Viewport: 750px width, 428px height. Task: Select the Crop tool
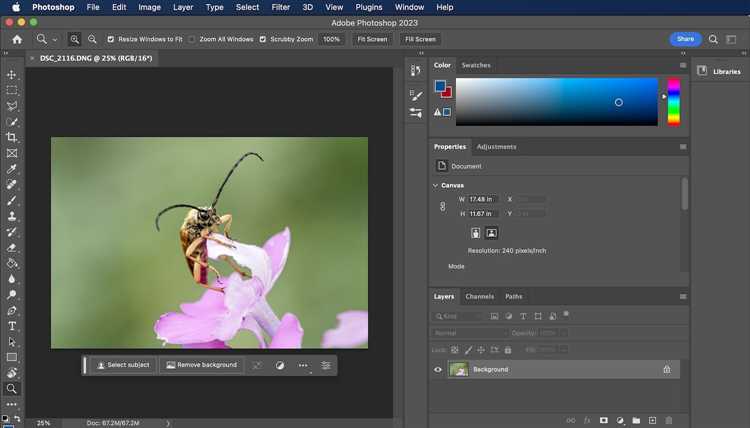click(11, 138)
